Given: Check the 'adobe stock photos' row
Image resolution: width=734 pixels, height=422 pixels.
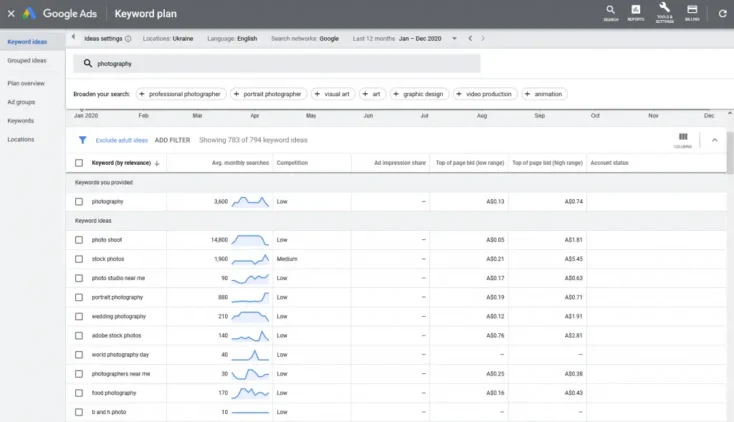Looking at the screenshot, I should (79, 336).
